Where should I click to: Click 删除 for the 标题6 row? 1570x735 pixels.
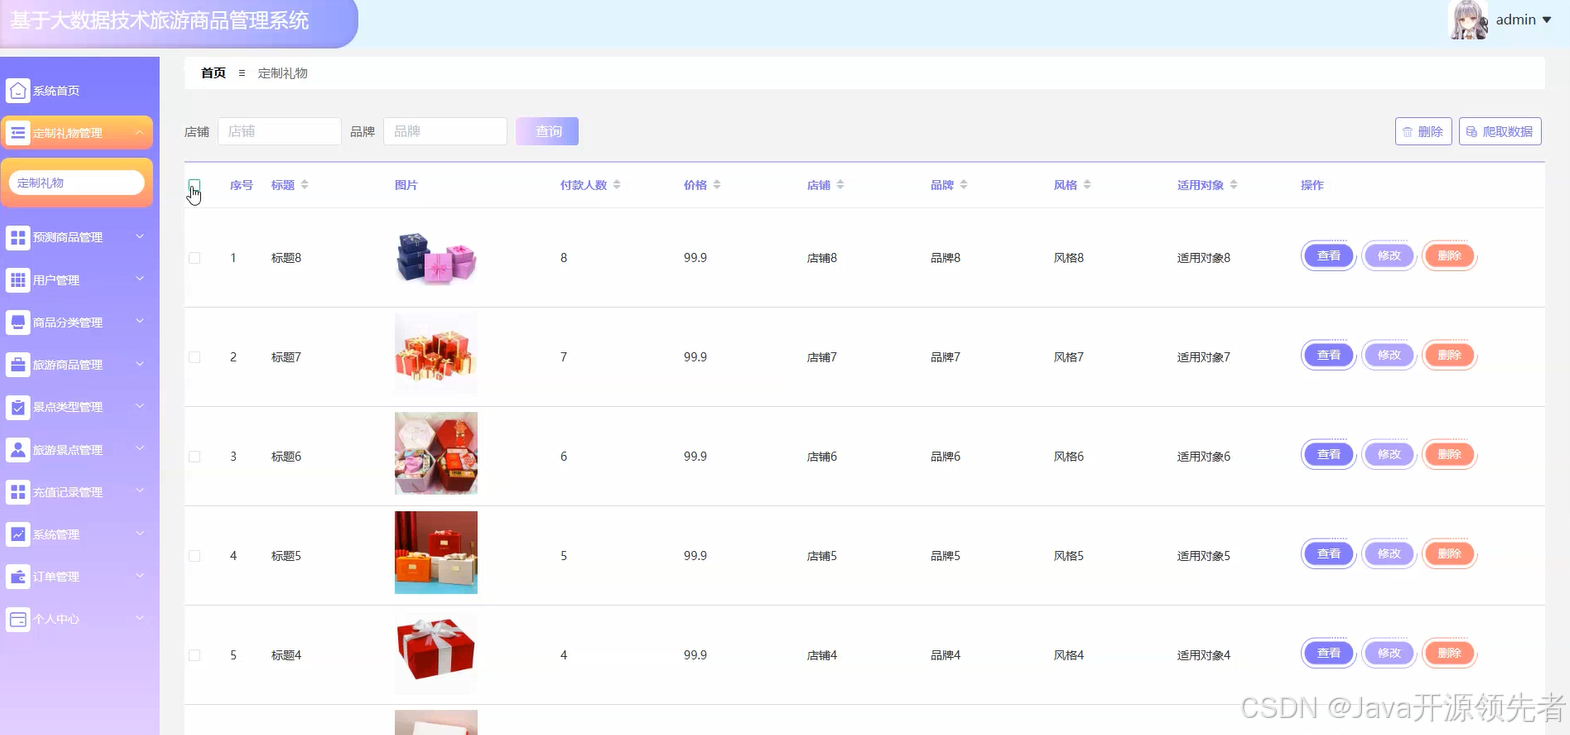coord(1449,455)
